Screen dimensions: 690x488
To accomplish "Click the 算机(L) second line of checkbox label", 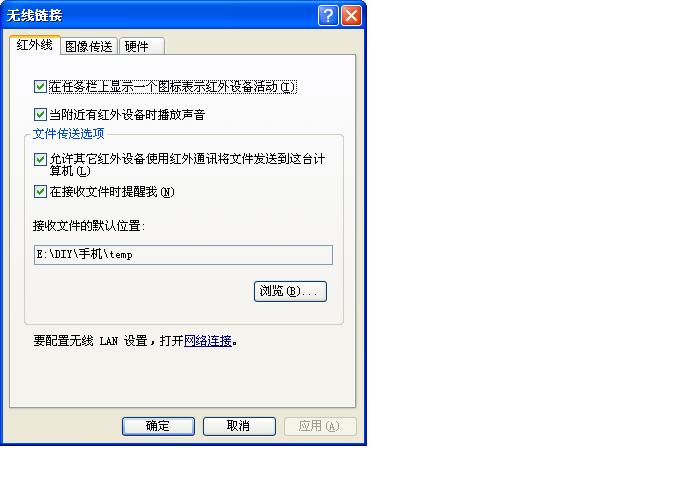I will coord(70,171).
